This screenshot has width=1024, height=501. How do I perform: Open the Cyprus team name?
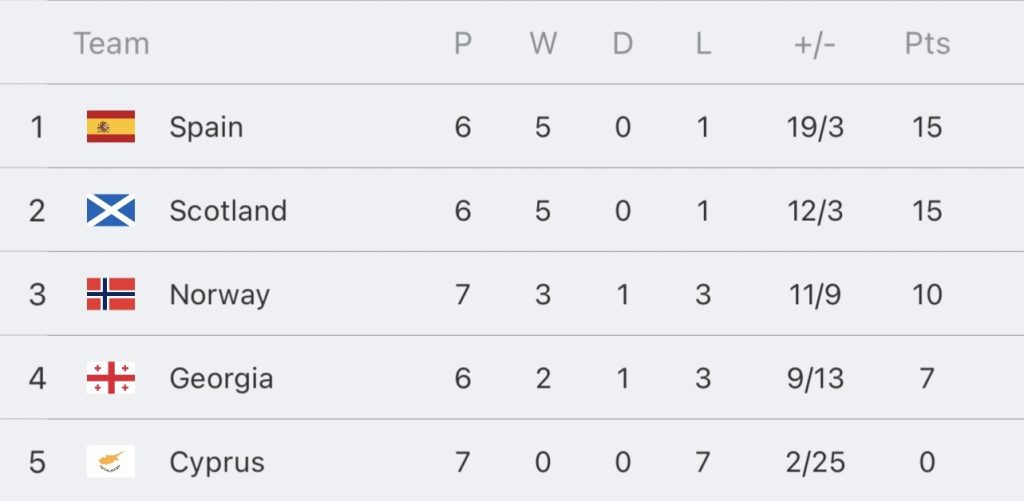[x=217, y=463]
